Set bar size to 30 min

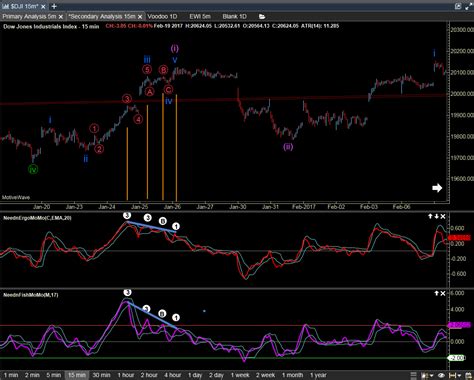101,375
